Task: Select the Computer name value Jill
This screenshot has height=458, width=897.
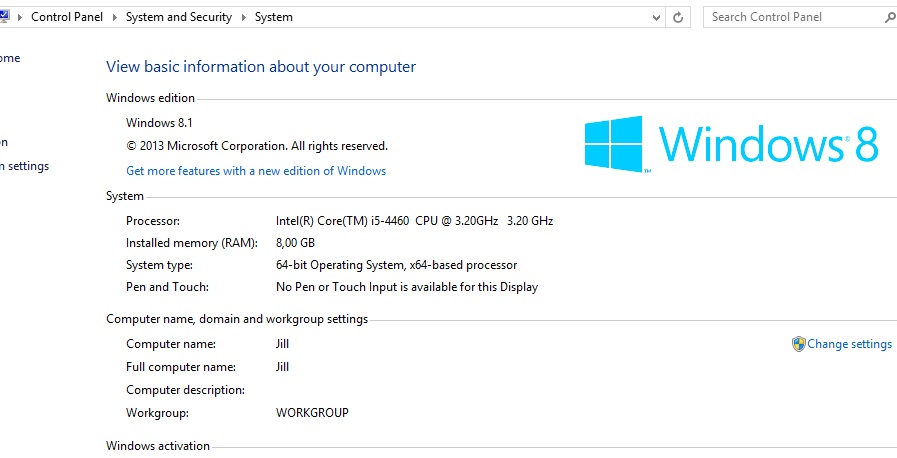Action: coord(282,344)
